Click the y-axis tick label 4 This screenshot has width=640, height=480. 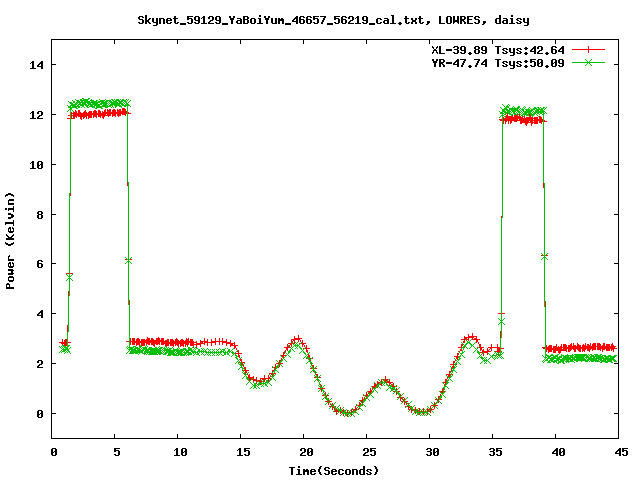pos(40,314)
